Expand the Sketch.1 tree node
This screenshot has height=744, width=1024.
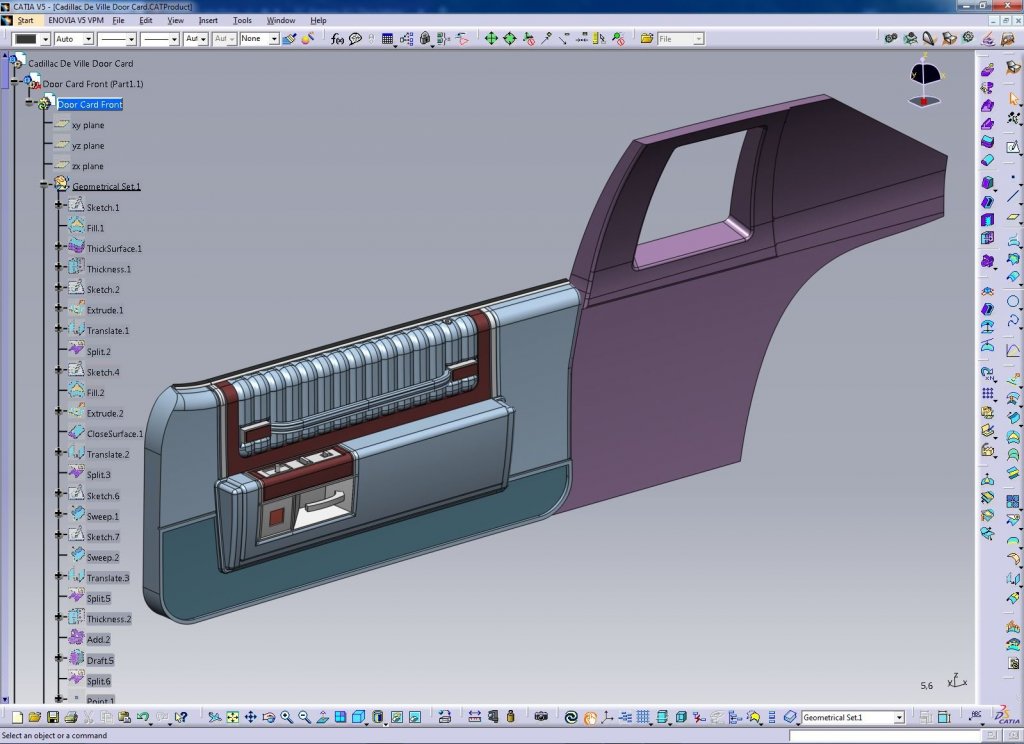59,207
